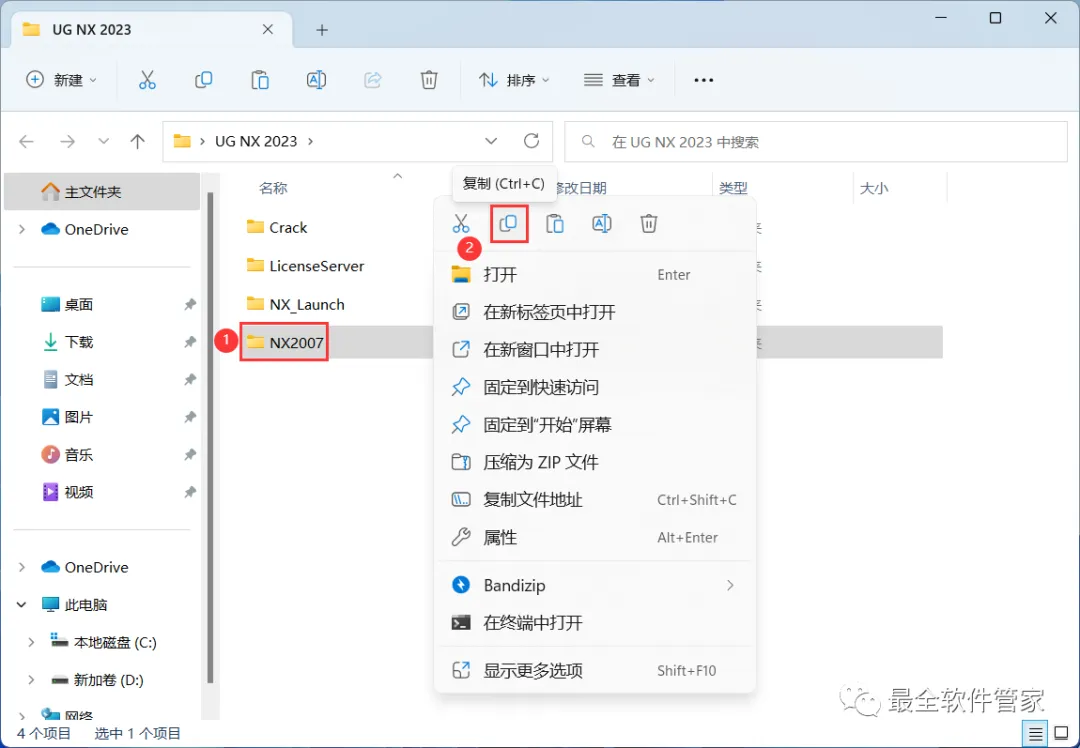Click the Share icon in the top toolbar

(373, 80)
